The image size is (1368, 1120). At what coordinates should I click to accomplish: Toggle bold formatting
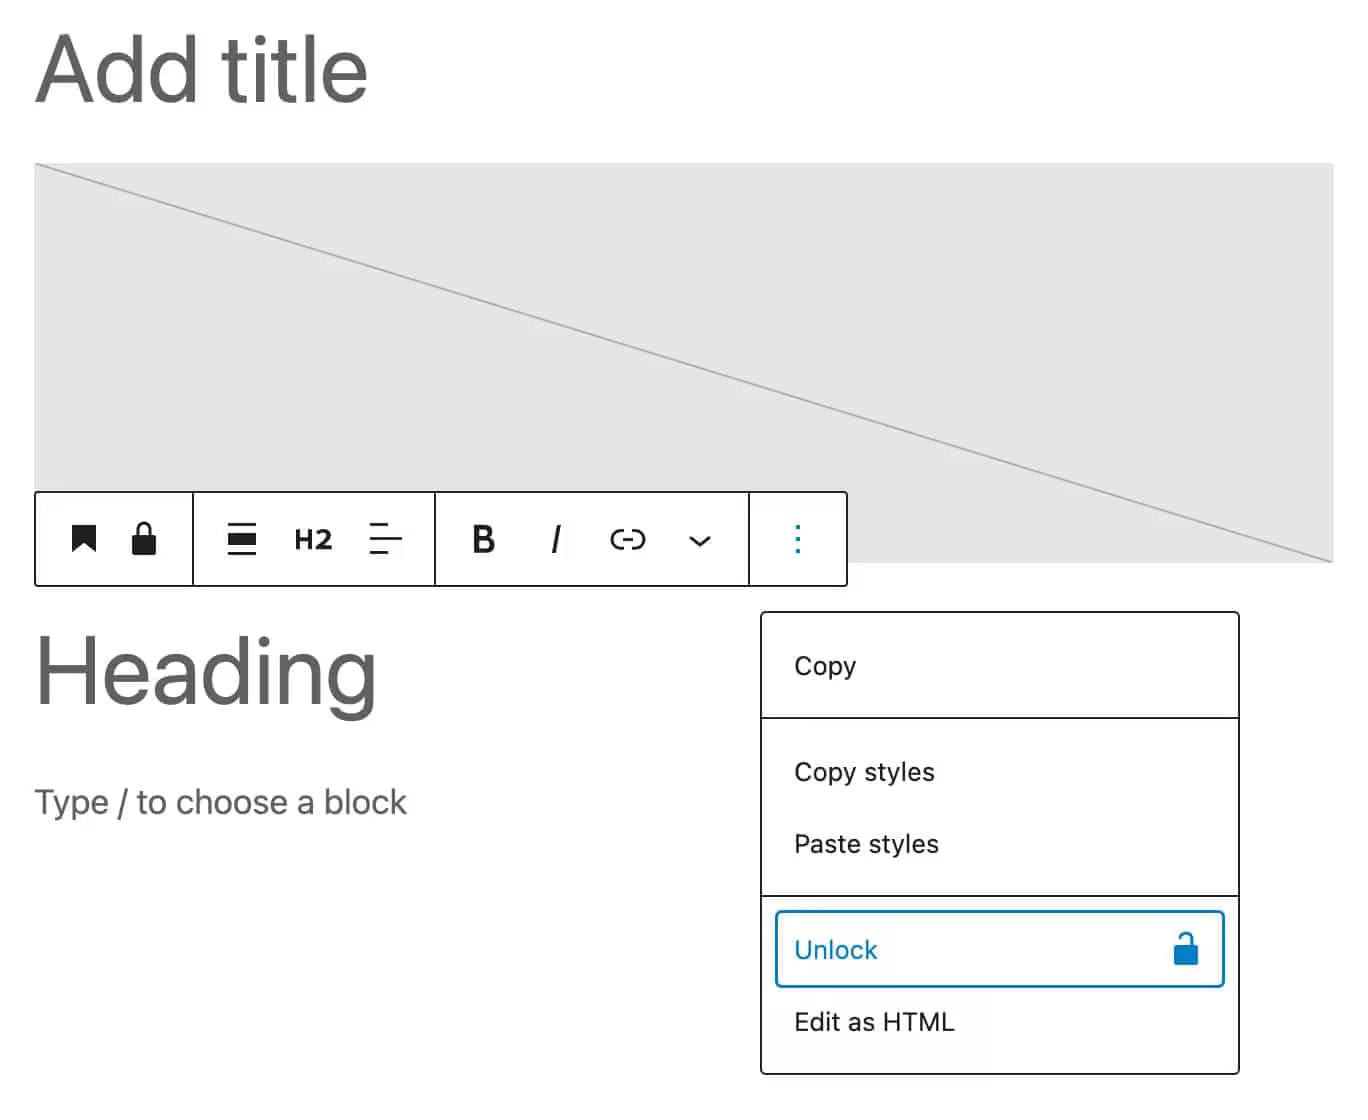pyautogui.click(x=484, y=539)
